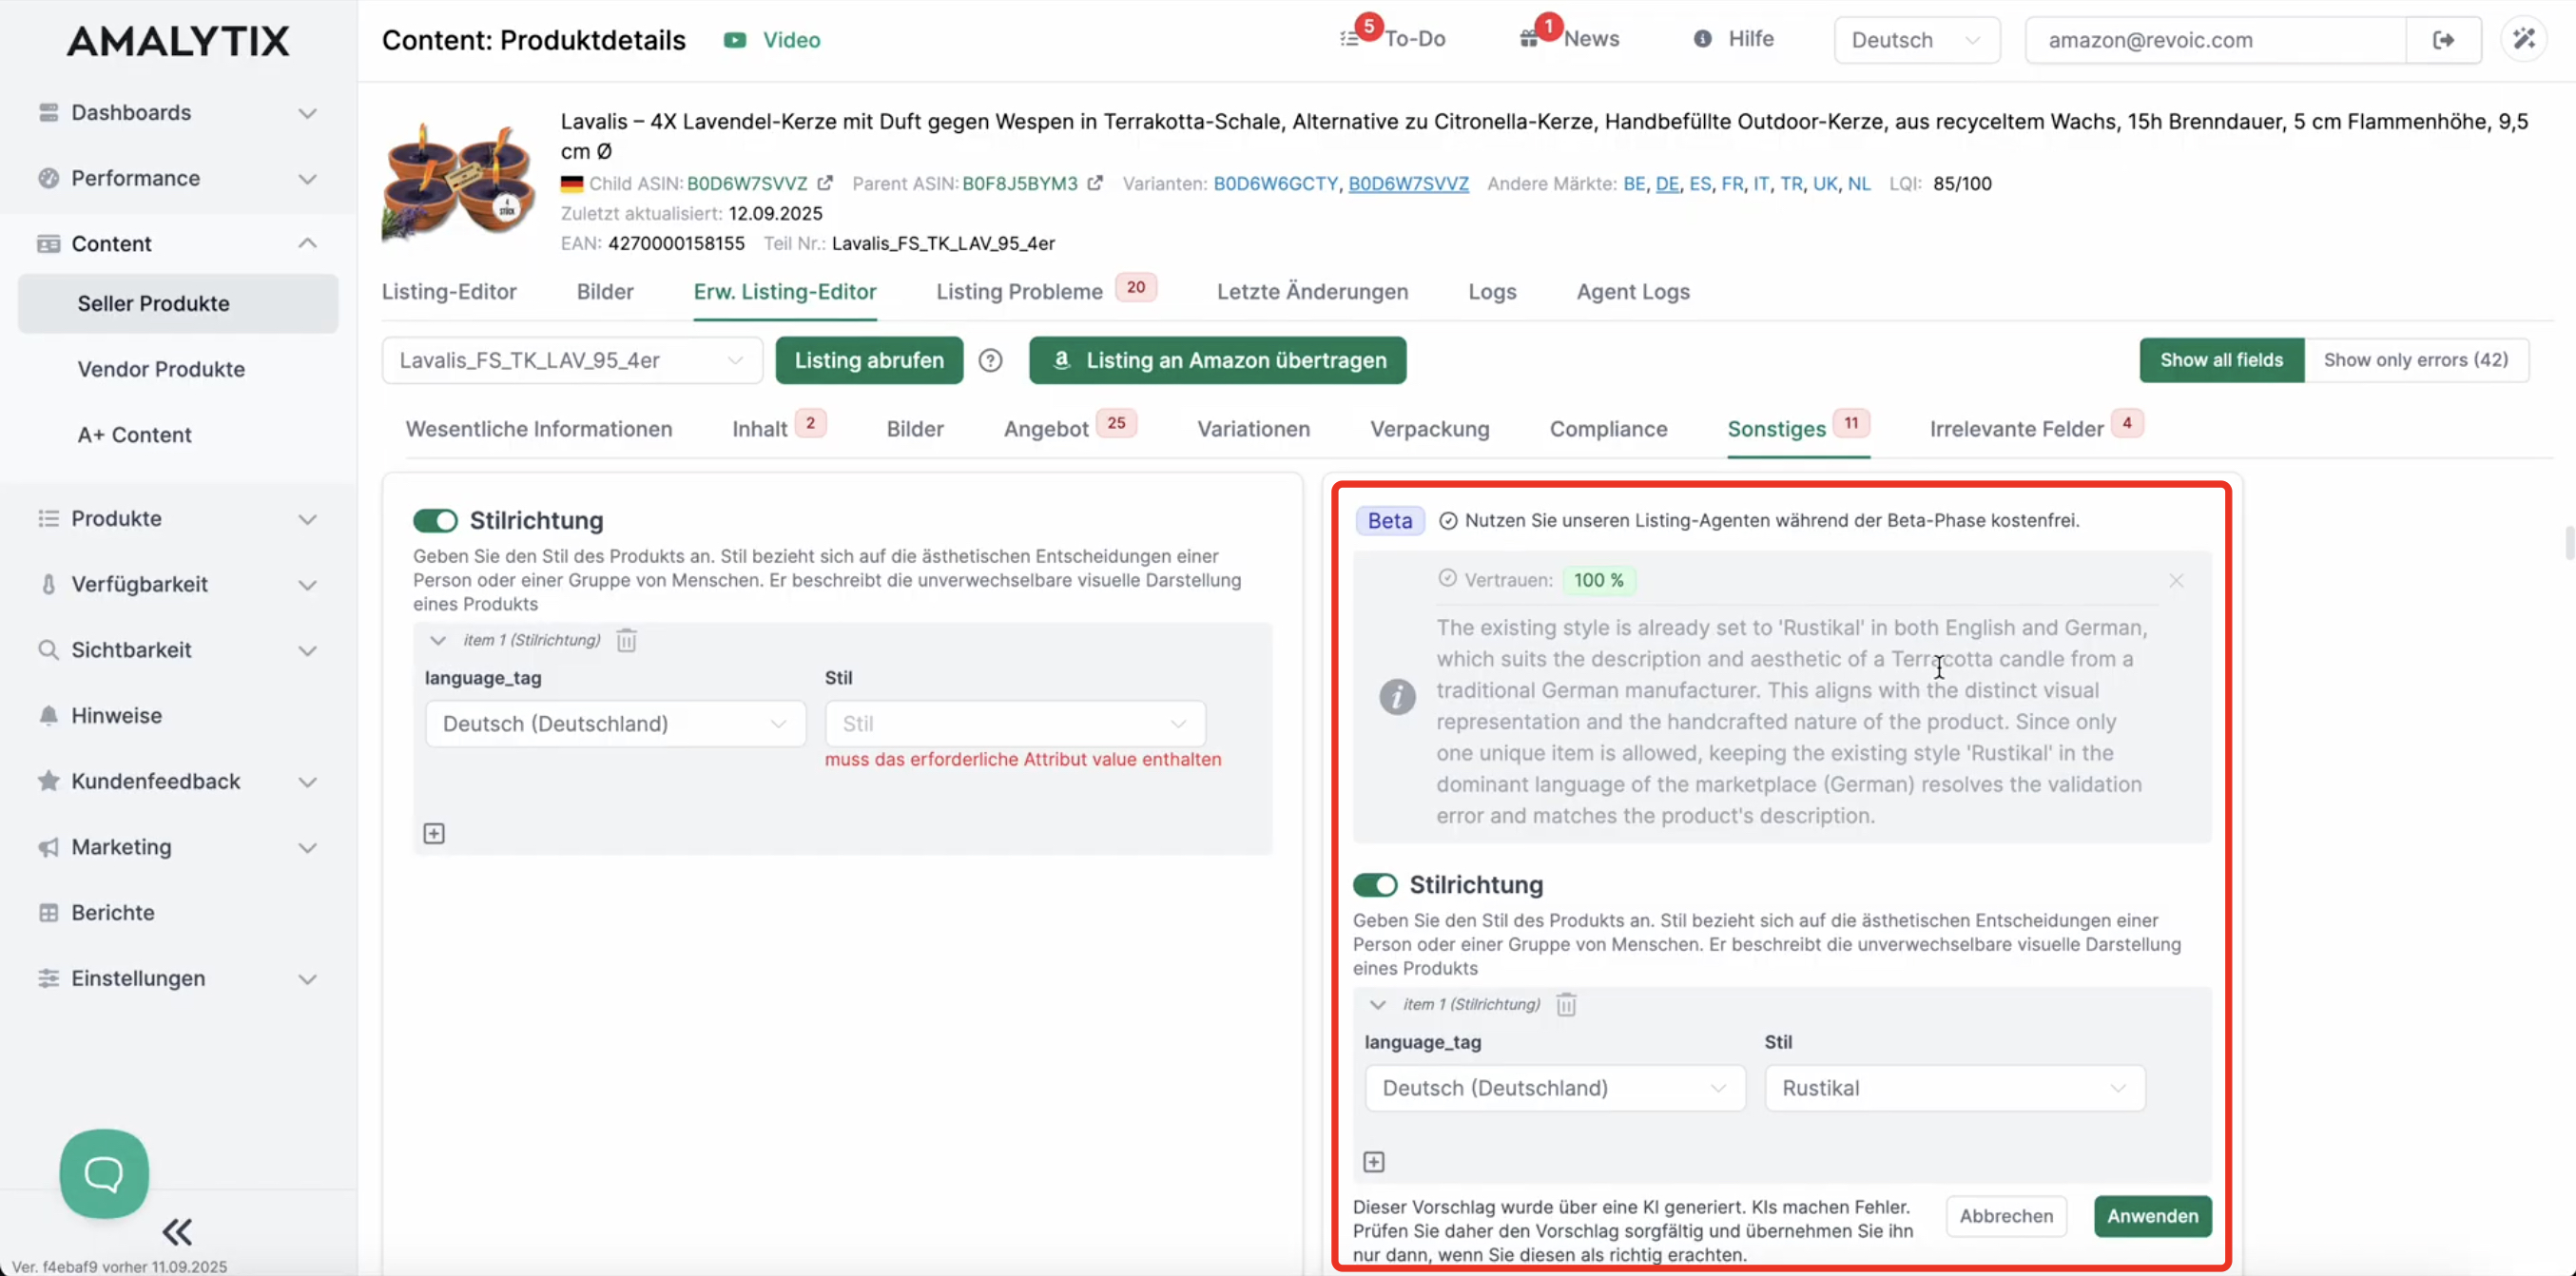2576x1276 pixels.
Task: Expand the Stil dropdown showing Rustikal
Action: (1953, 1088)
